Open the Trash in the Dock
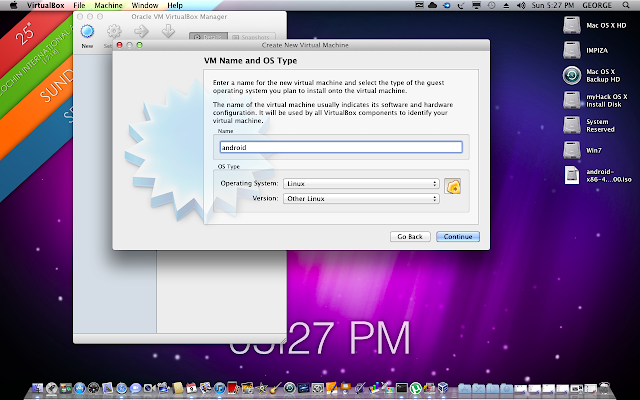Screen dimensions: 640x400 pyautogui.click(x=604, y=388)
